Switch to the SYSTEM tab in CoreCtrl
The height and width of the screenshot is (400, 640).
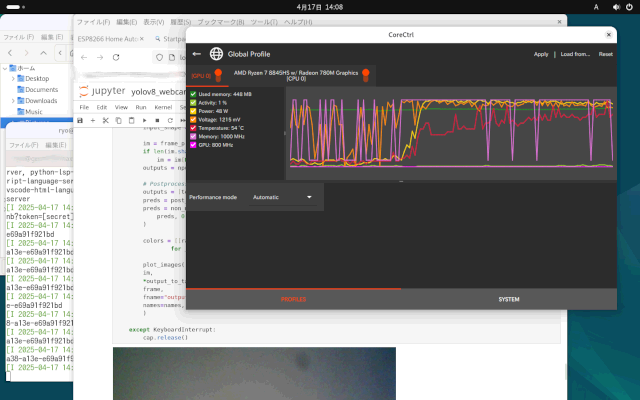coord(508,299)
